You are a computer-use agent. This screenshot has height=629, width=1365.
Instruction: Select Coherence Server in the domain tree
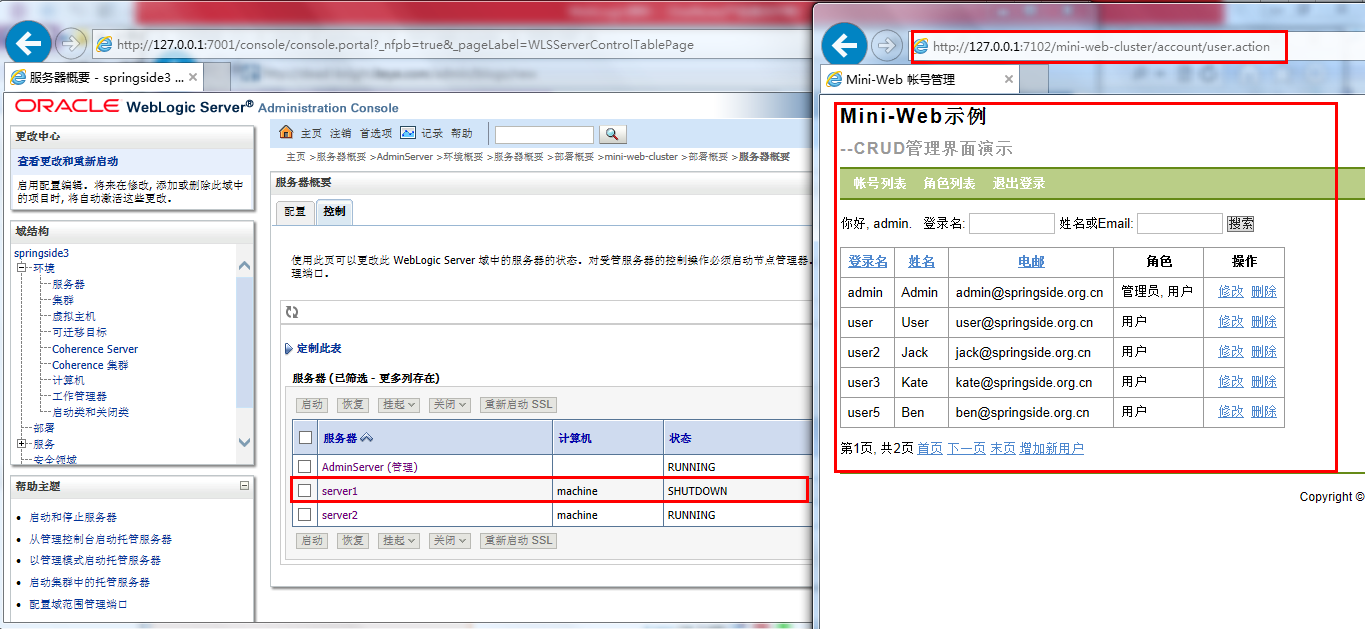[x=95, y=349]
